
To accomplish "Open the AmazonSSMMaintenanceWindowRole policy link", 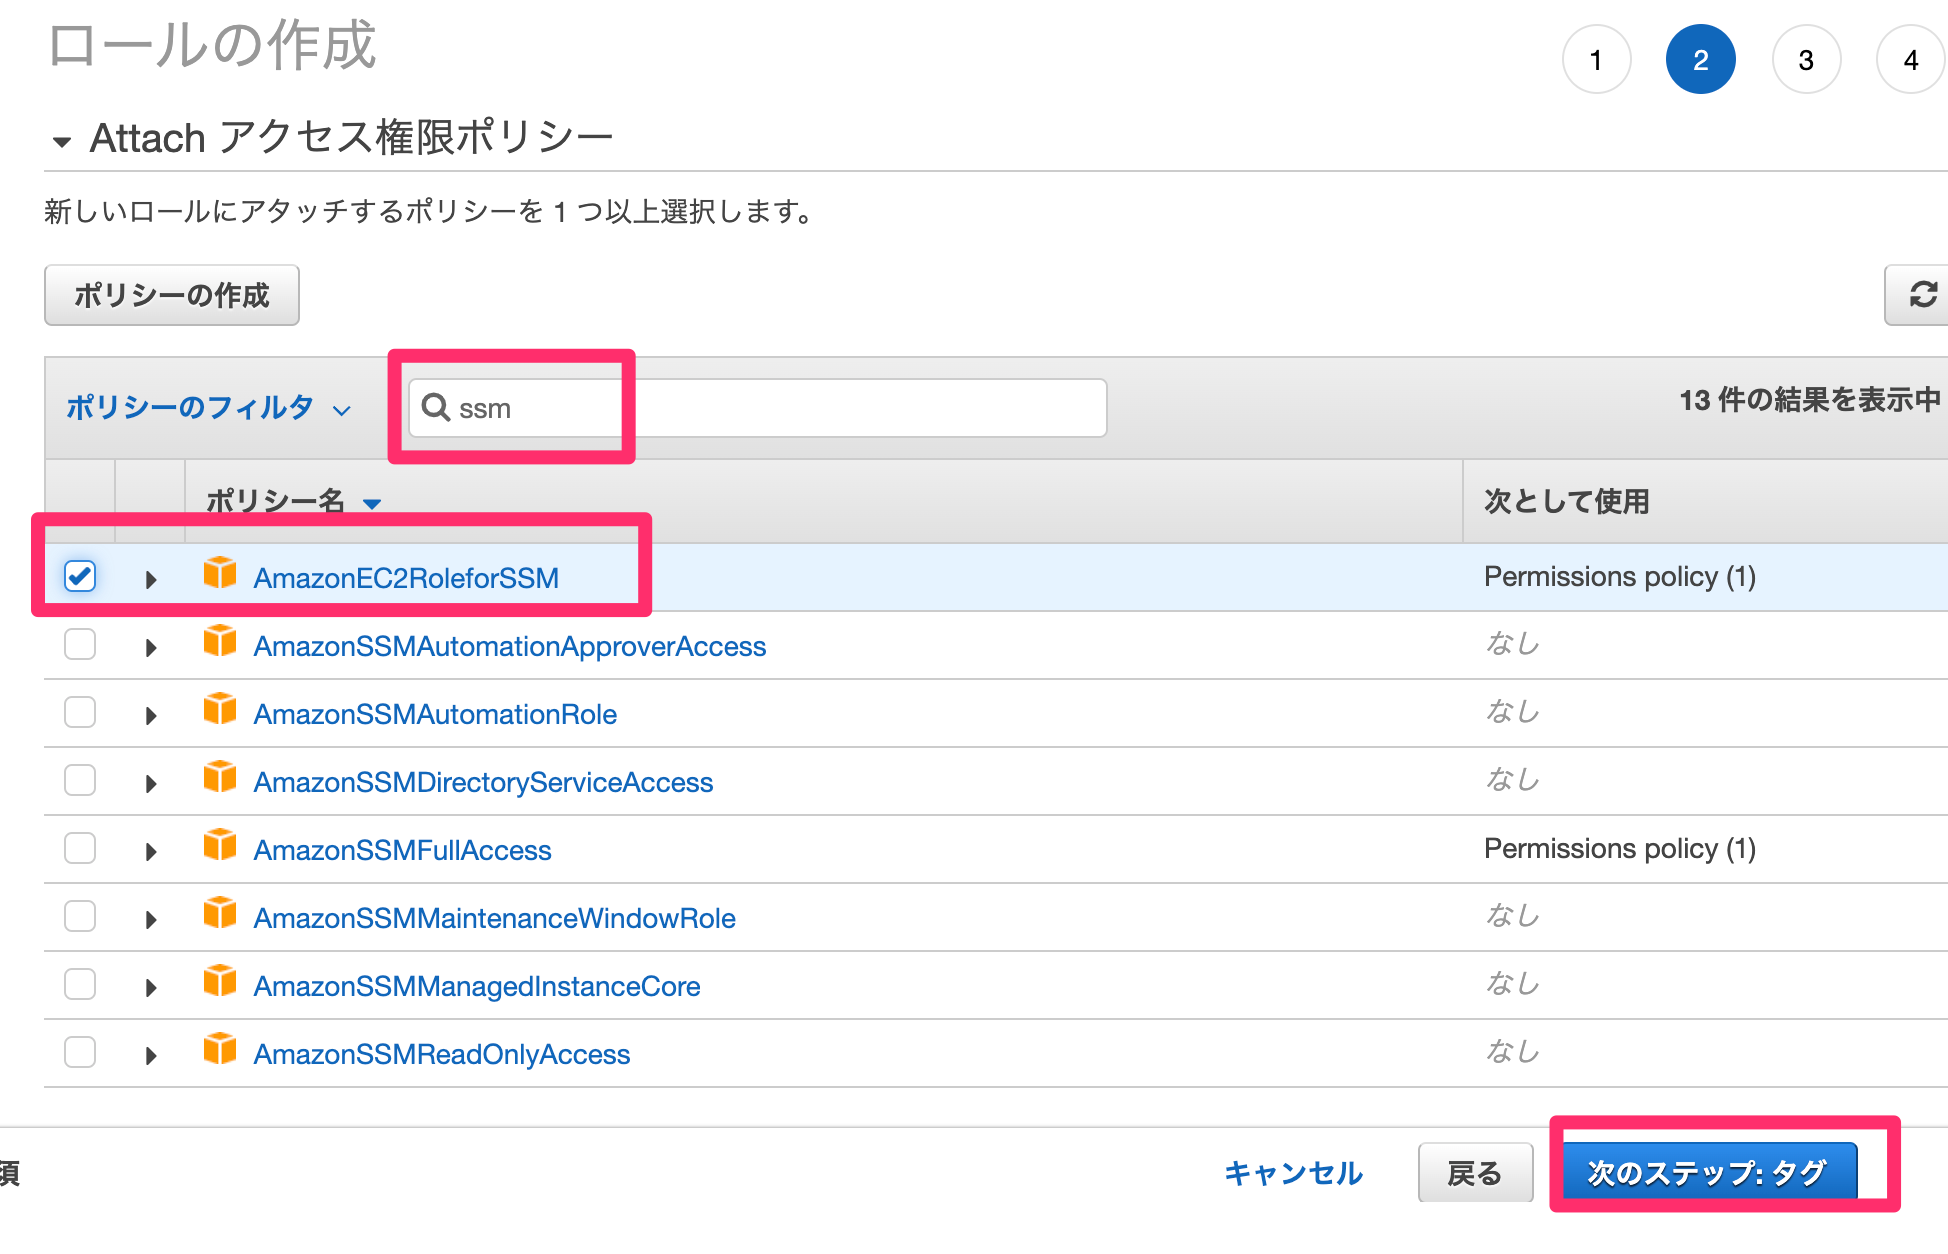I will [494, 918].
